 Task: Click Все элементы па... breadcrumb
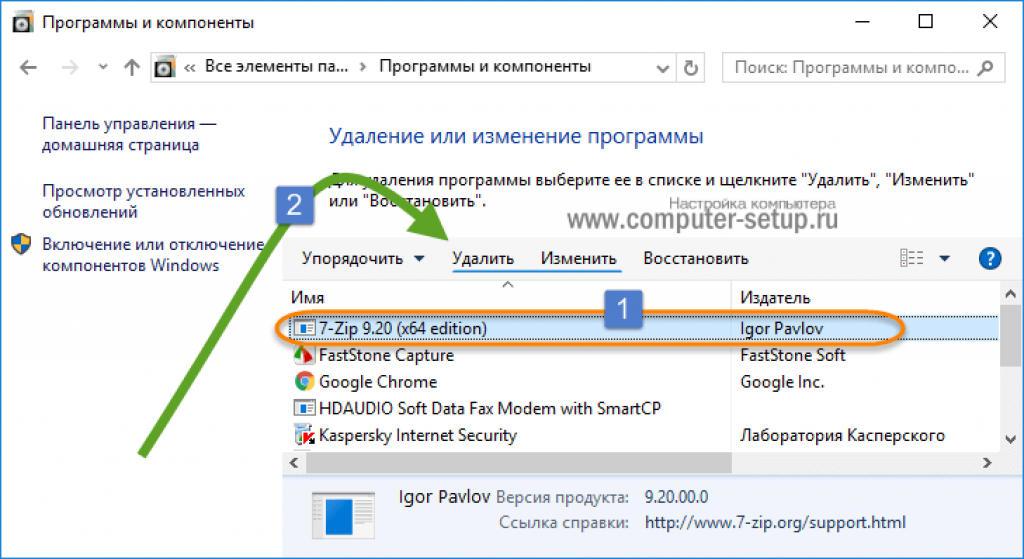[276, 67]
